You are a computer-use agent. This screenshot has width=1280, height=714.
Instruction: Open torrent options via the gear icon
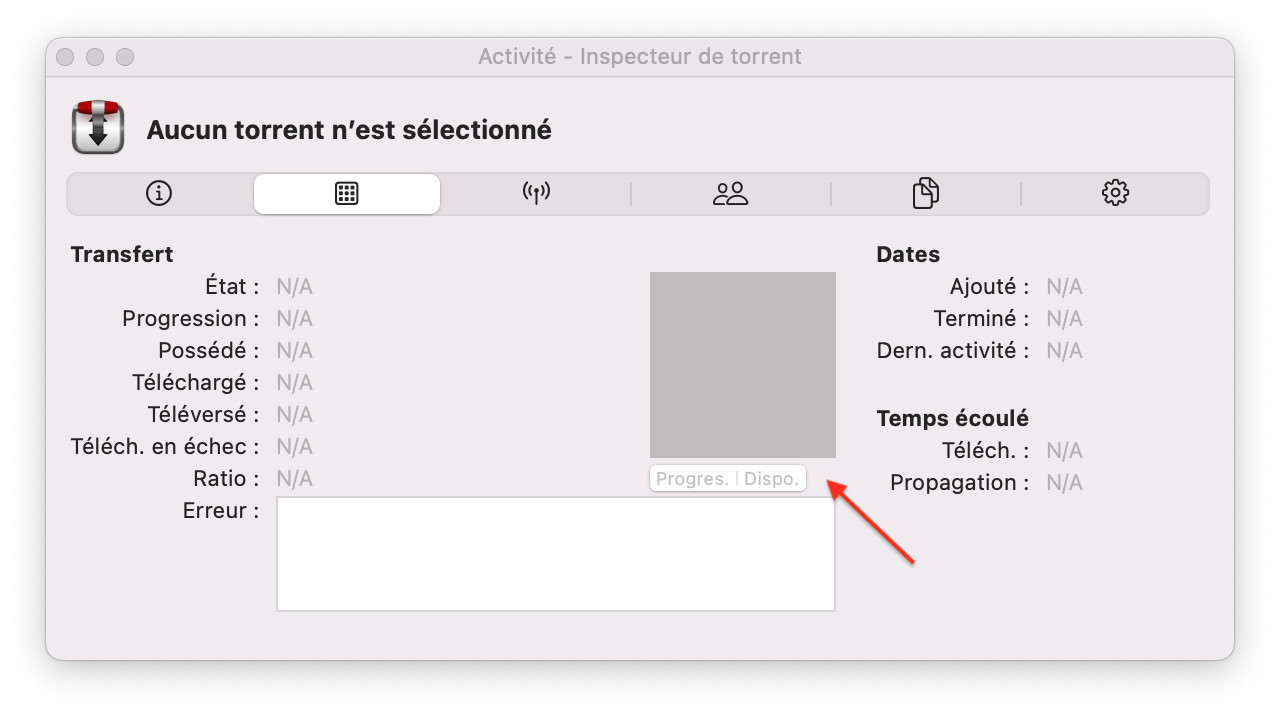tap(1116, 193)
